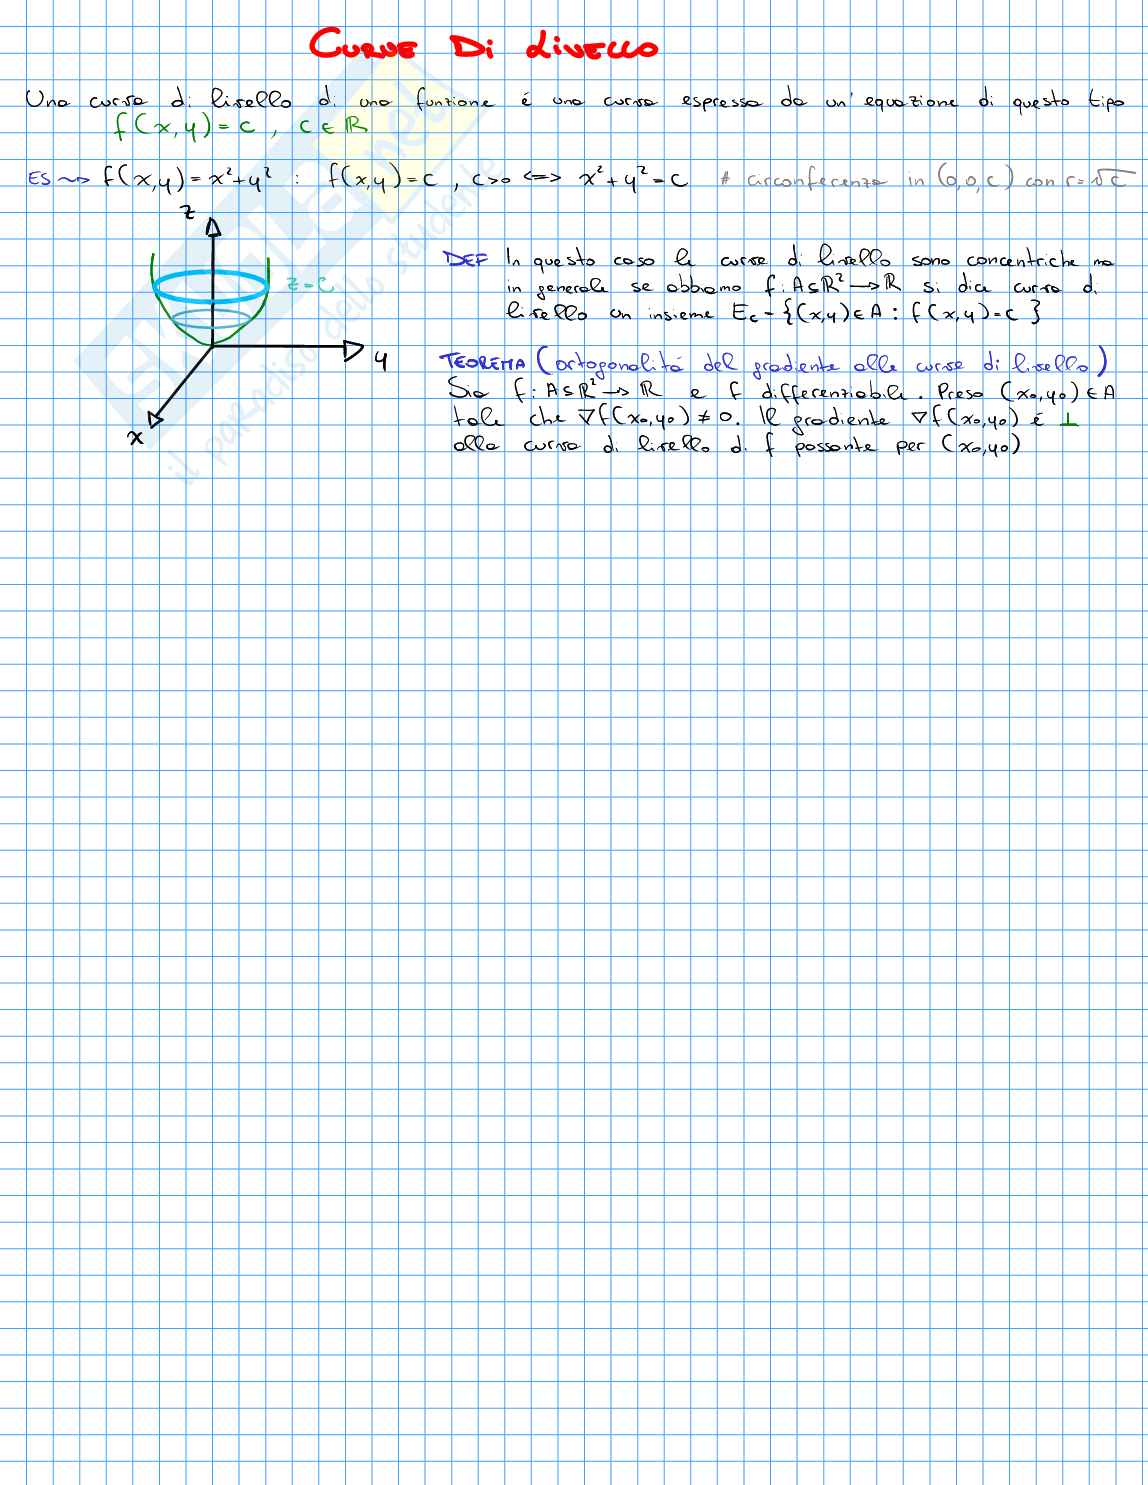Image resolution: width=1148 pixels, height=1485 pixels.
Task: Click the small lower ellipse inside the paraboloid
Action: point(210,322)
